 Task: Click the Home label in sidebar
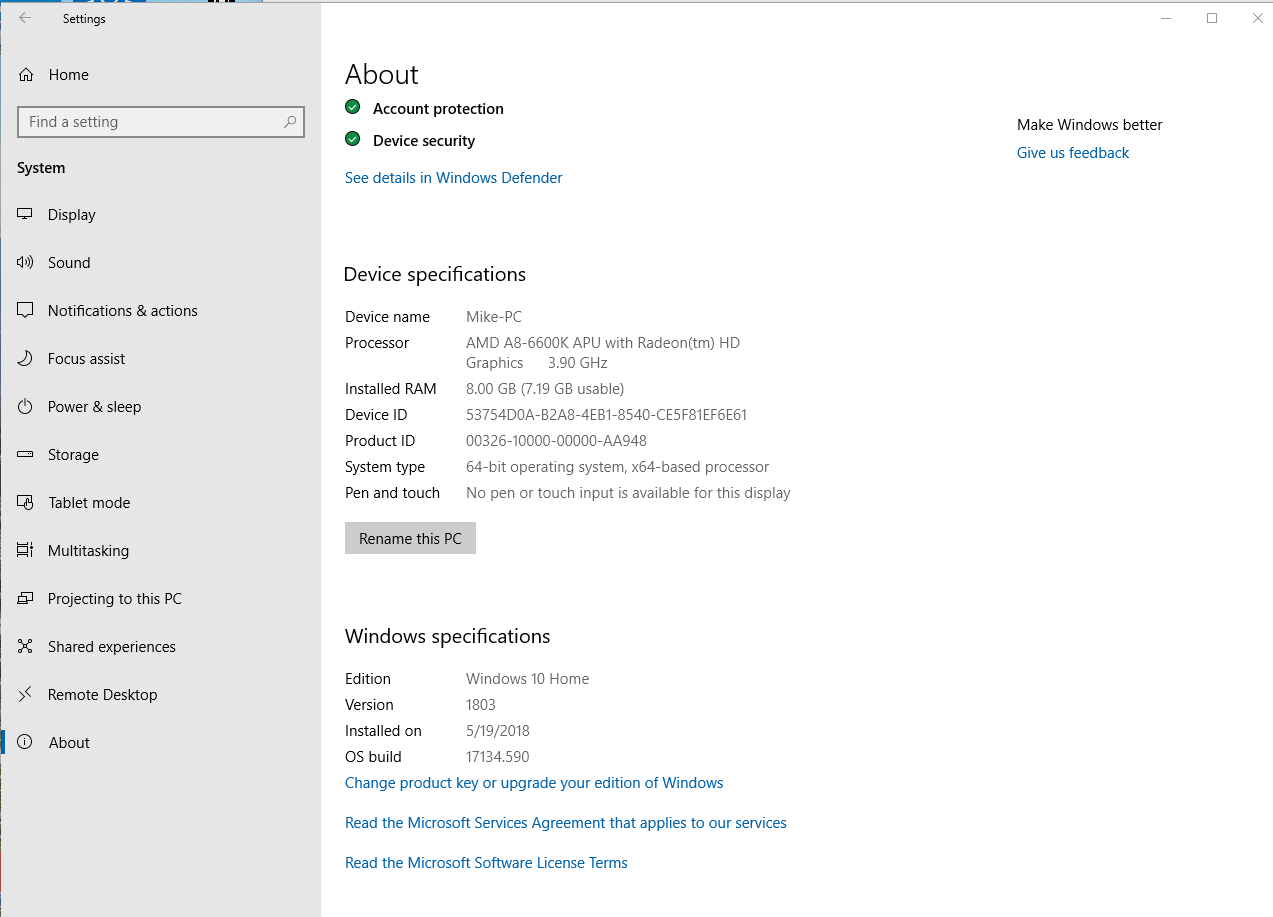point(69,75)
